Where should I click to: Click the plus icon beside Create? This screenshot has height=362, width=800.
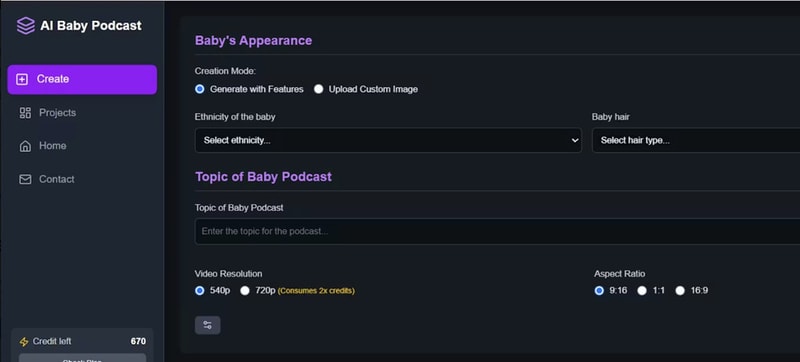pyautogui.click(x=22, y=80)
